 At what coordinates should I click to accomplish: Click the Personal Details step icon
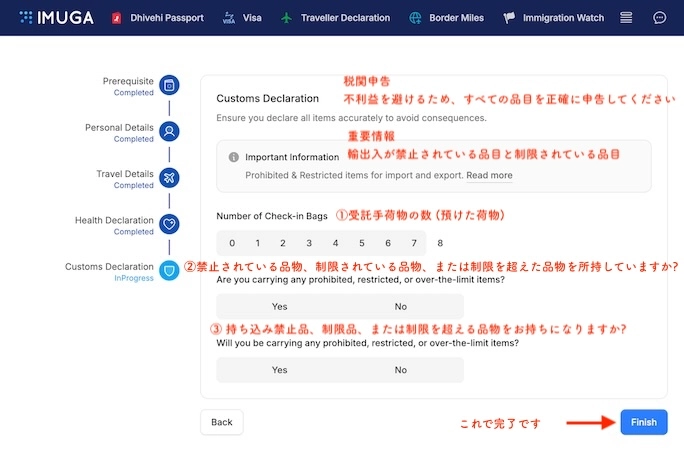169,131
